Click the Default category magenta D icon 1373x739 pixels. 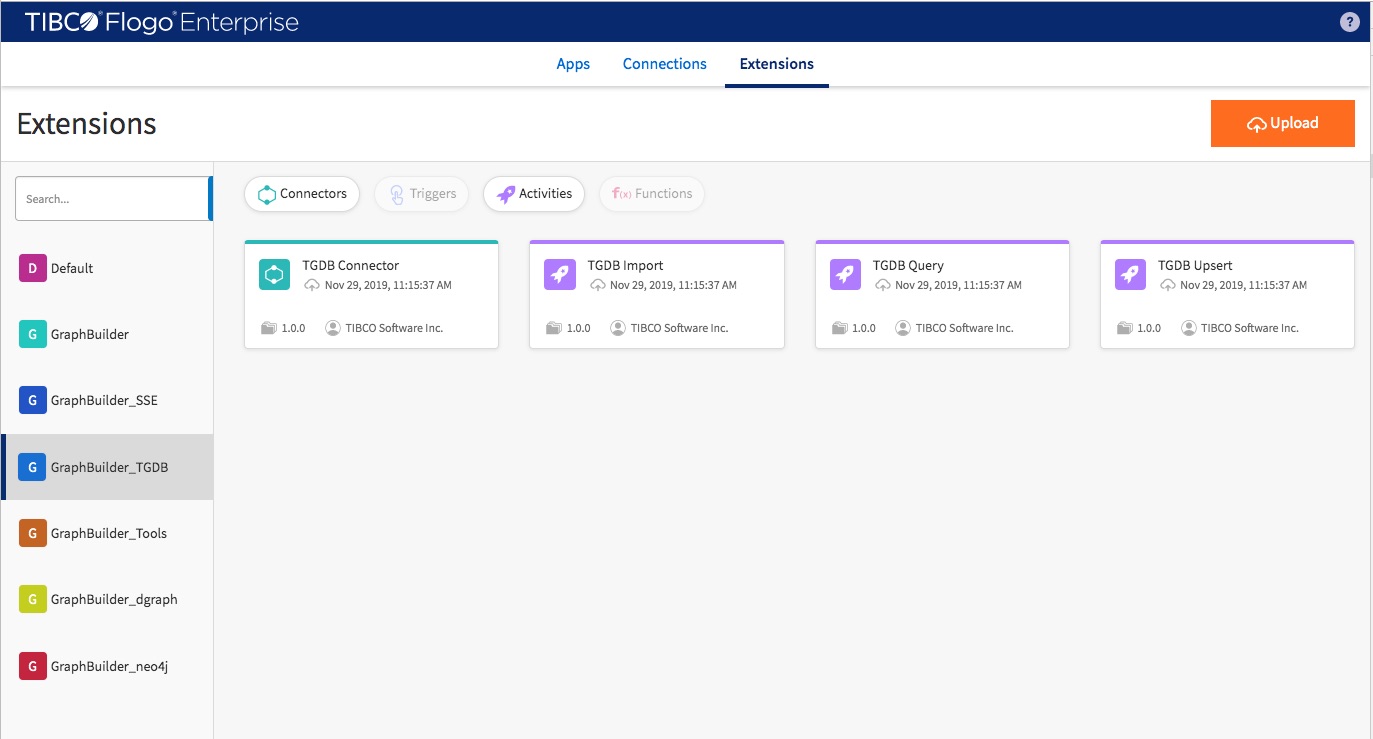pos(32,268)
